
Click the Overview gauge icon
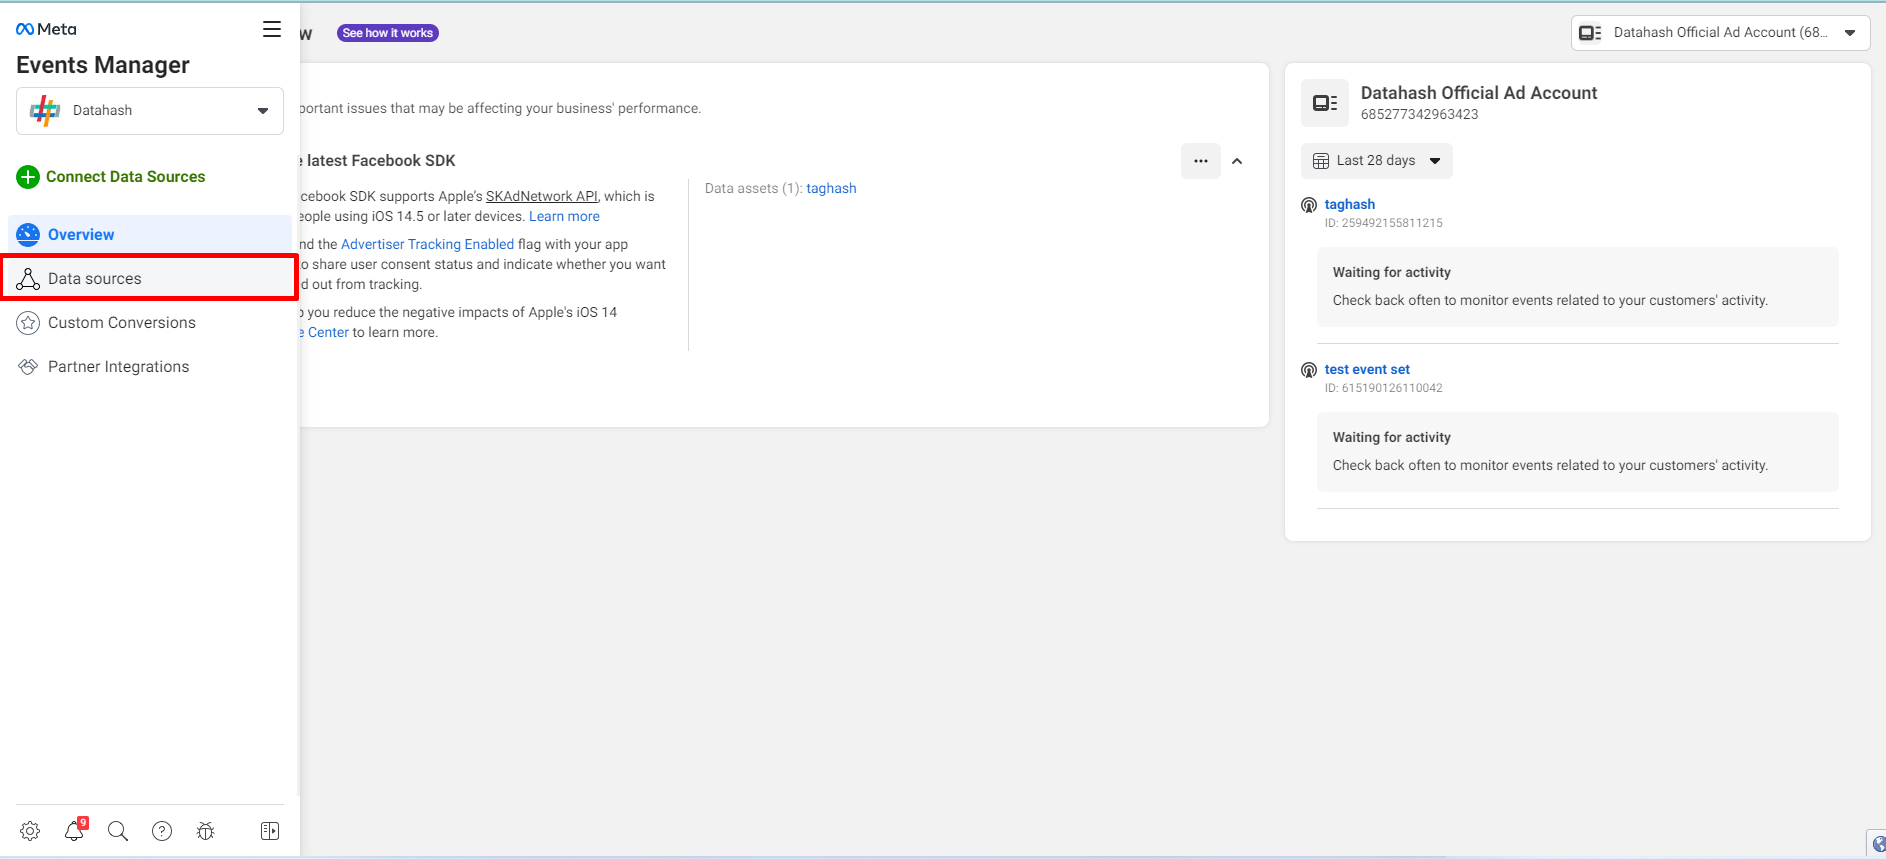click(x=28, y=234)
